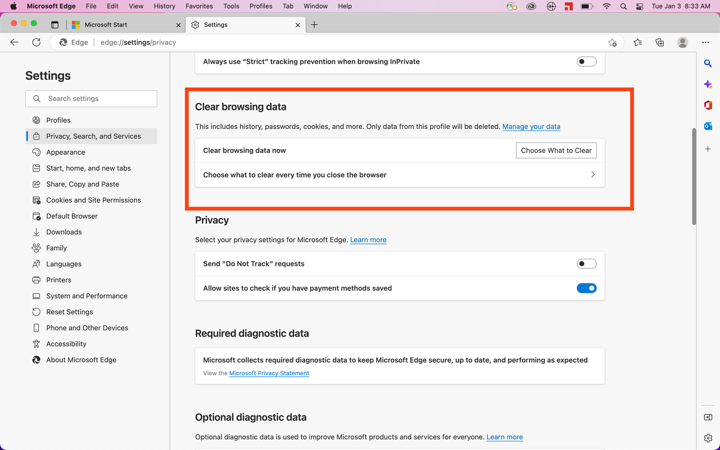The width and height of the screenshot is (720, 450).
Task: Open the profile avatar menu
Action: click(x=683, y=42)
